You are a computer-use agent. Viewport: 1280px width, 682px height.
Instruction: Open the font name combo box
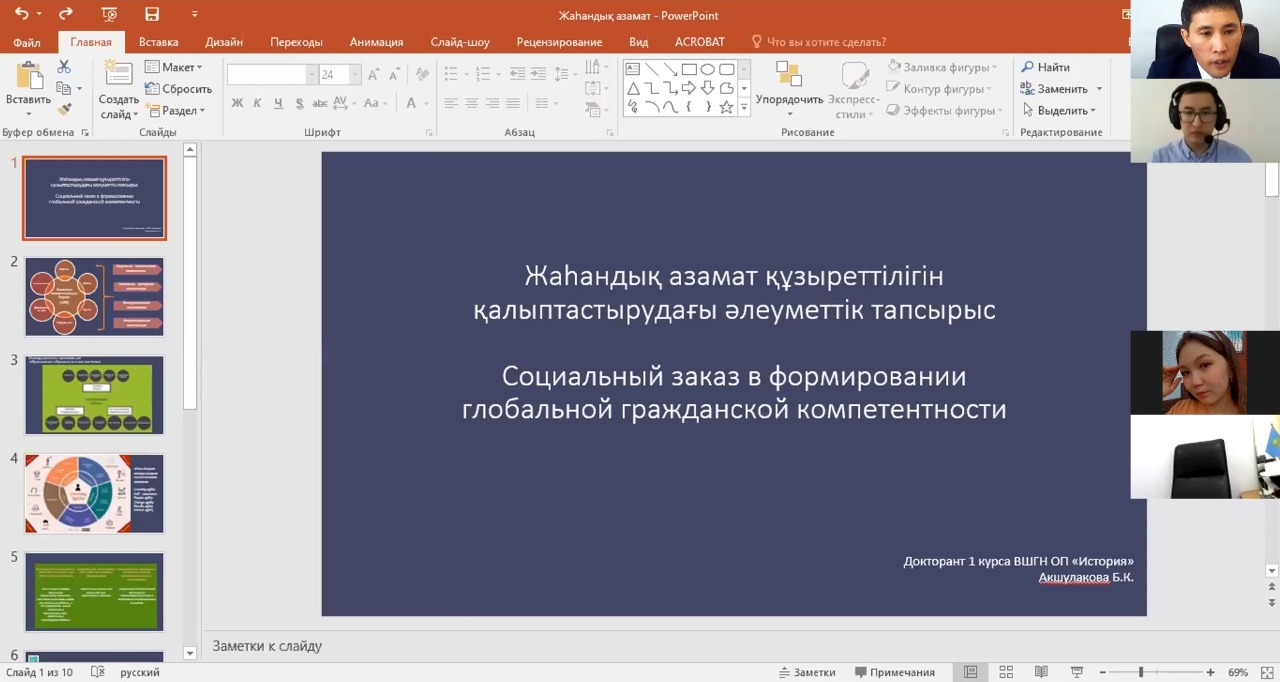(x=272, y=75)
